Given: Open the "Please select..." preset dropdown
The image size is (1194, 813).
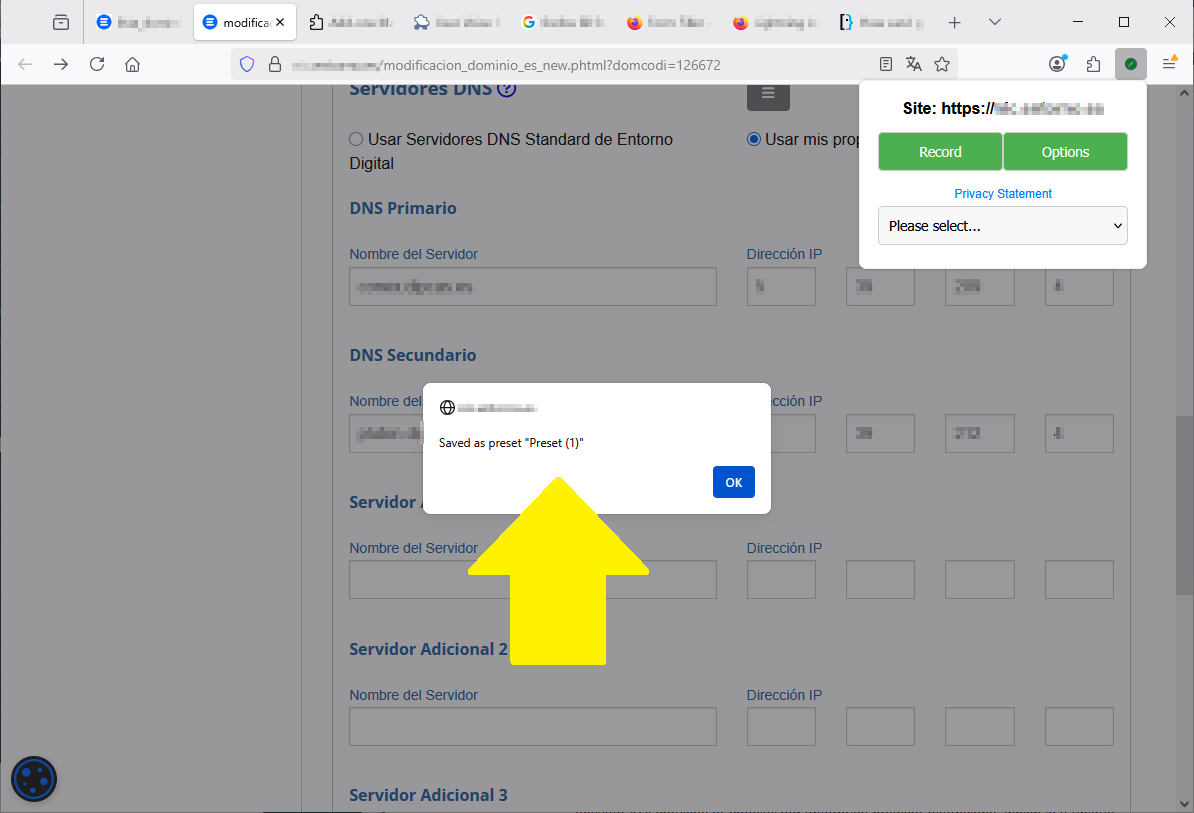Looking at the screenshot, I should pos(1002,226).
